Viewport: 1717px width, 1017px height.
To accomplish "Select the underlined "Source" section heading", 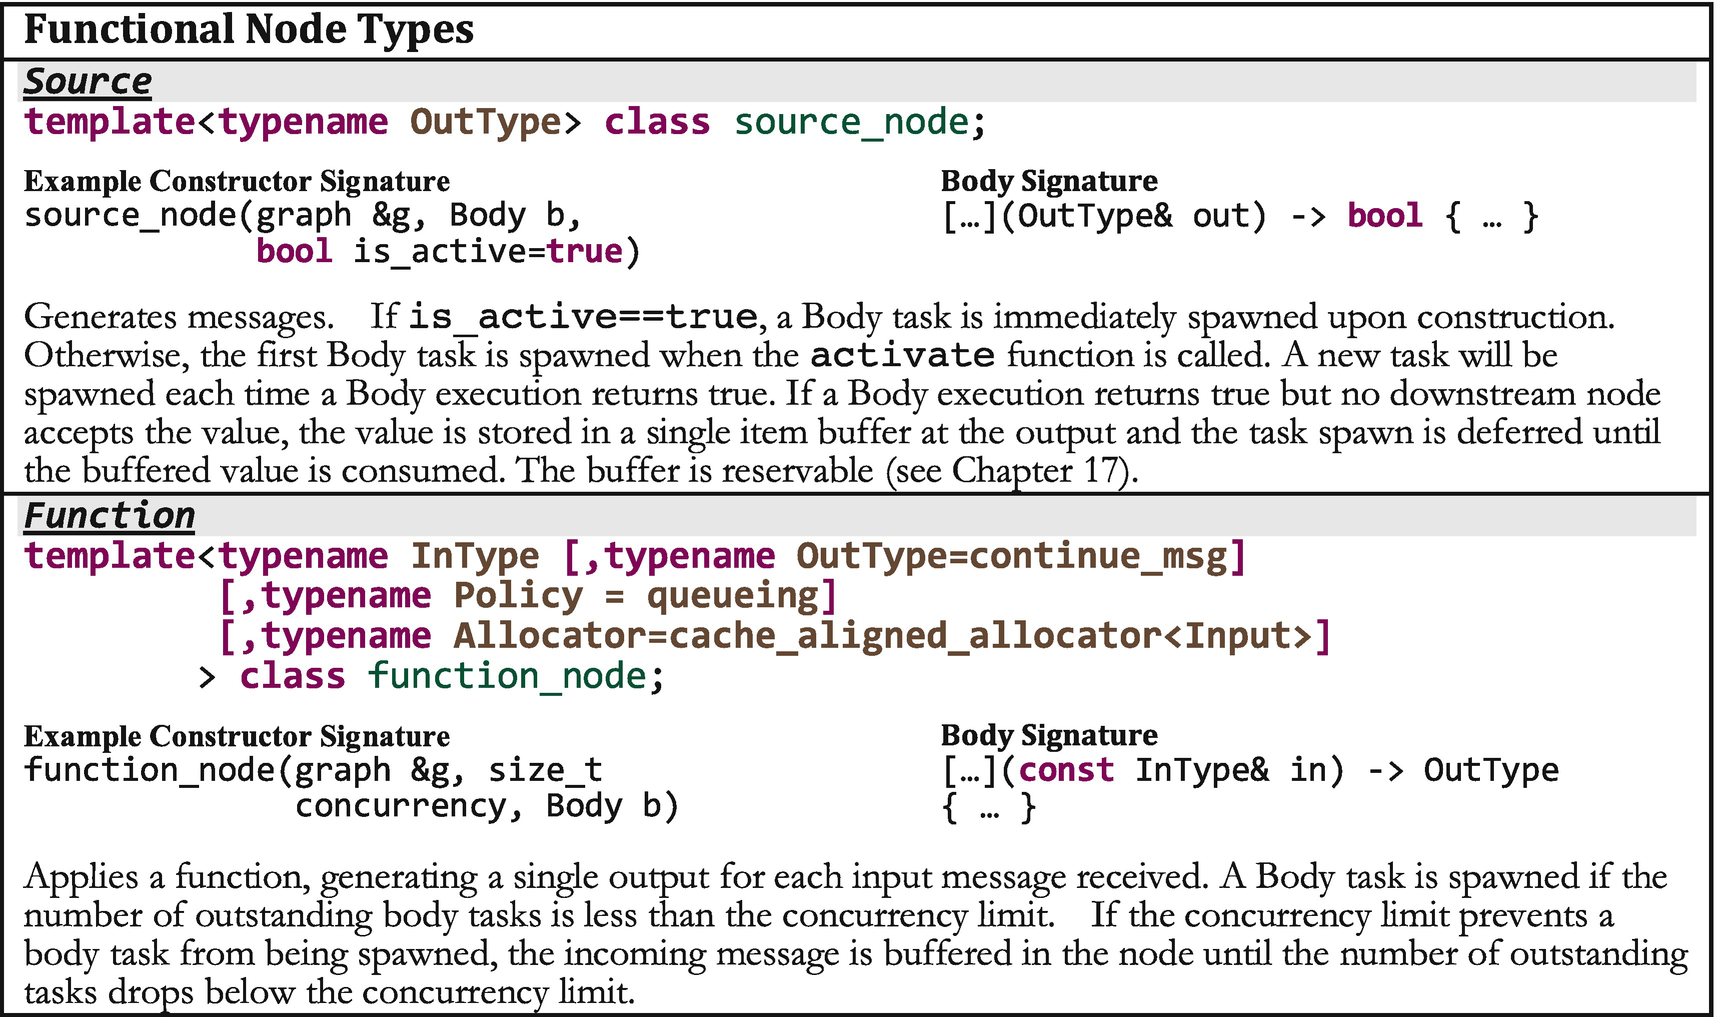I will (88, 81).
